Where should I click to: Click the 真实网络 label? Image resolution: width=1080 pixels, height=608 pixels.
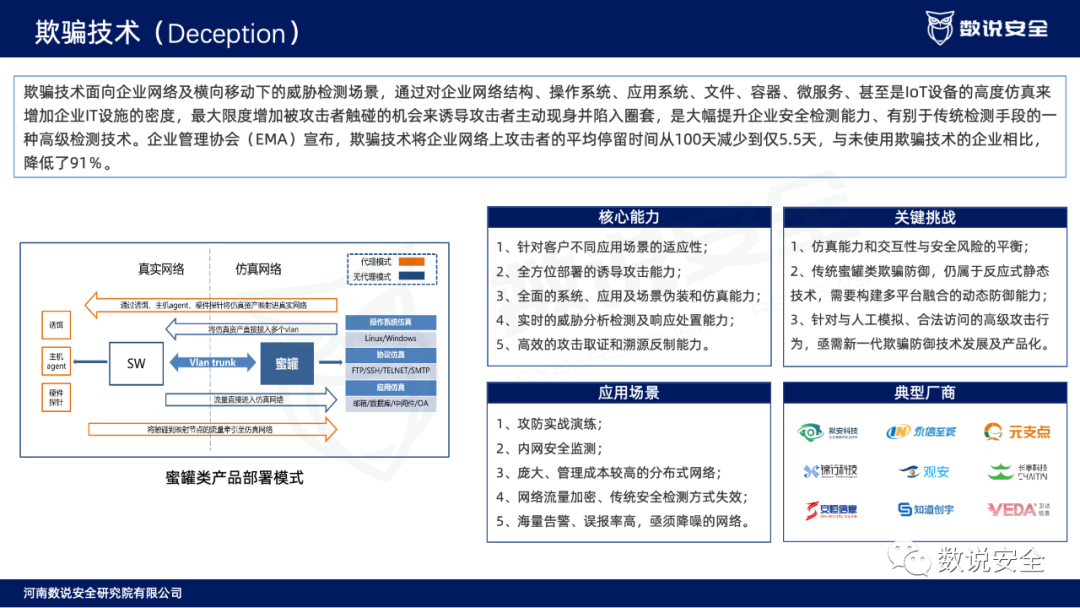click(161, 269)
